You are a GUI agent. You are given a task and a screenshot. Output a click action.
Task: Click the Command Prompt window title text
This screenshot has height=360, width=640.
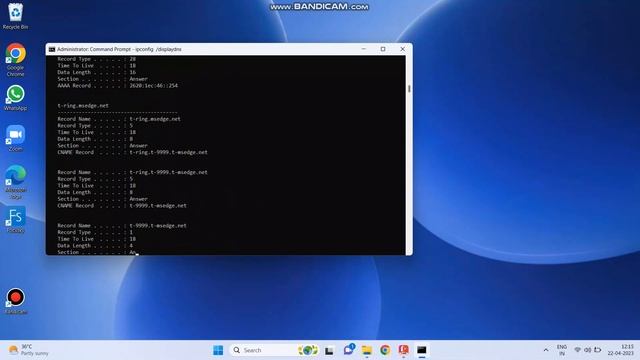click(119, 49)
